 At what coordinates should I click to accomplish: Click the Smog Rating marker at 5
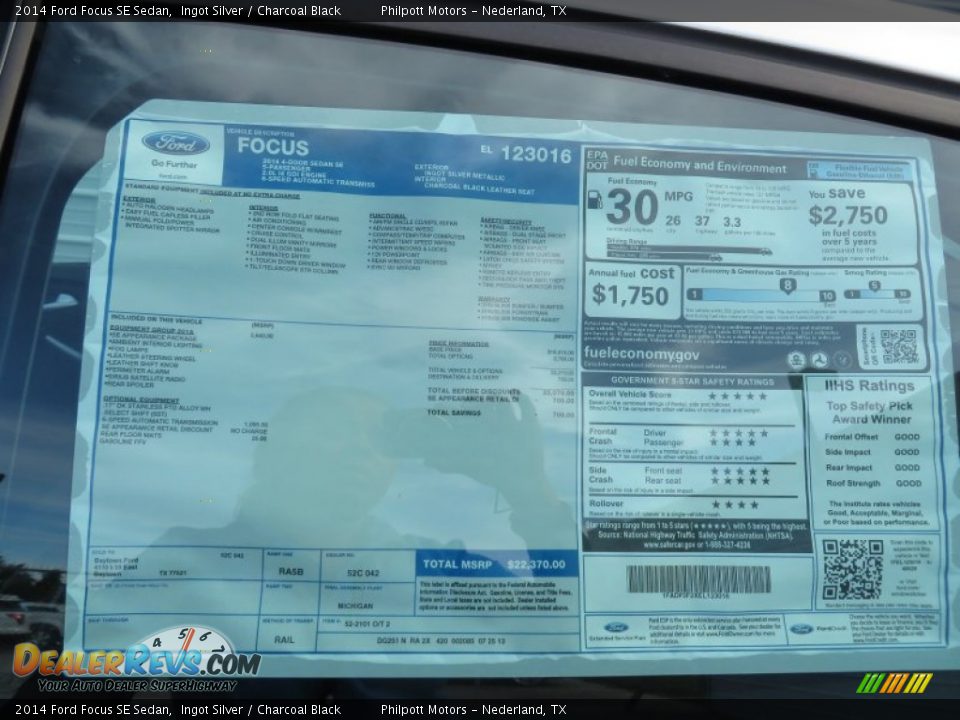(x=873, y=285)
